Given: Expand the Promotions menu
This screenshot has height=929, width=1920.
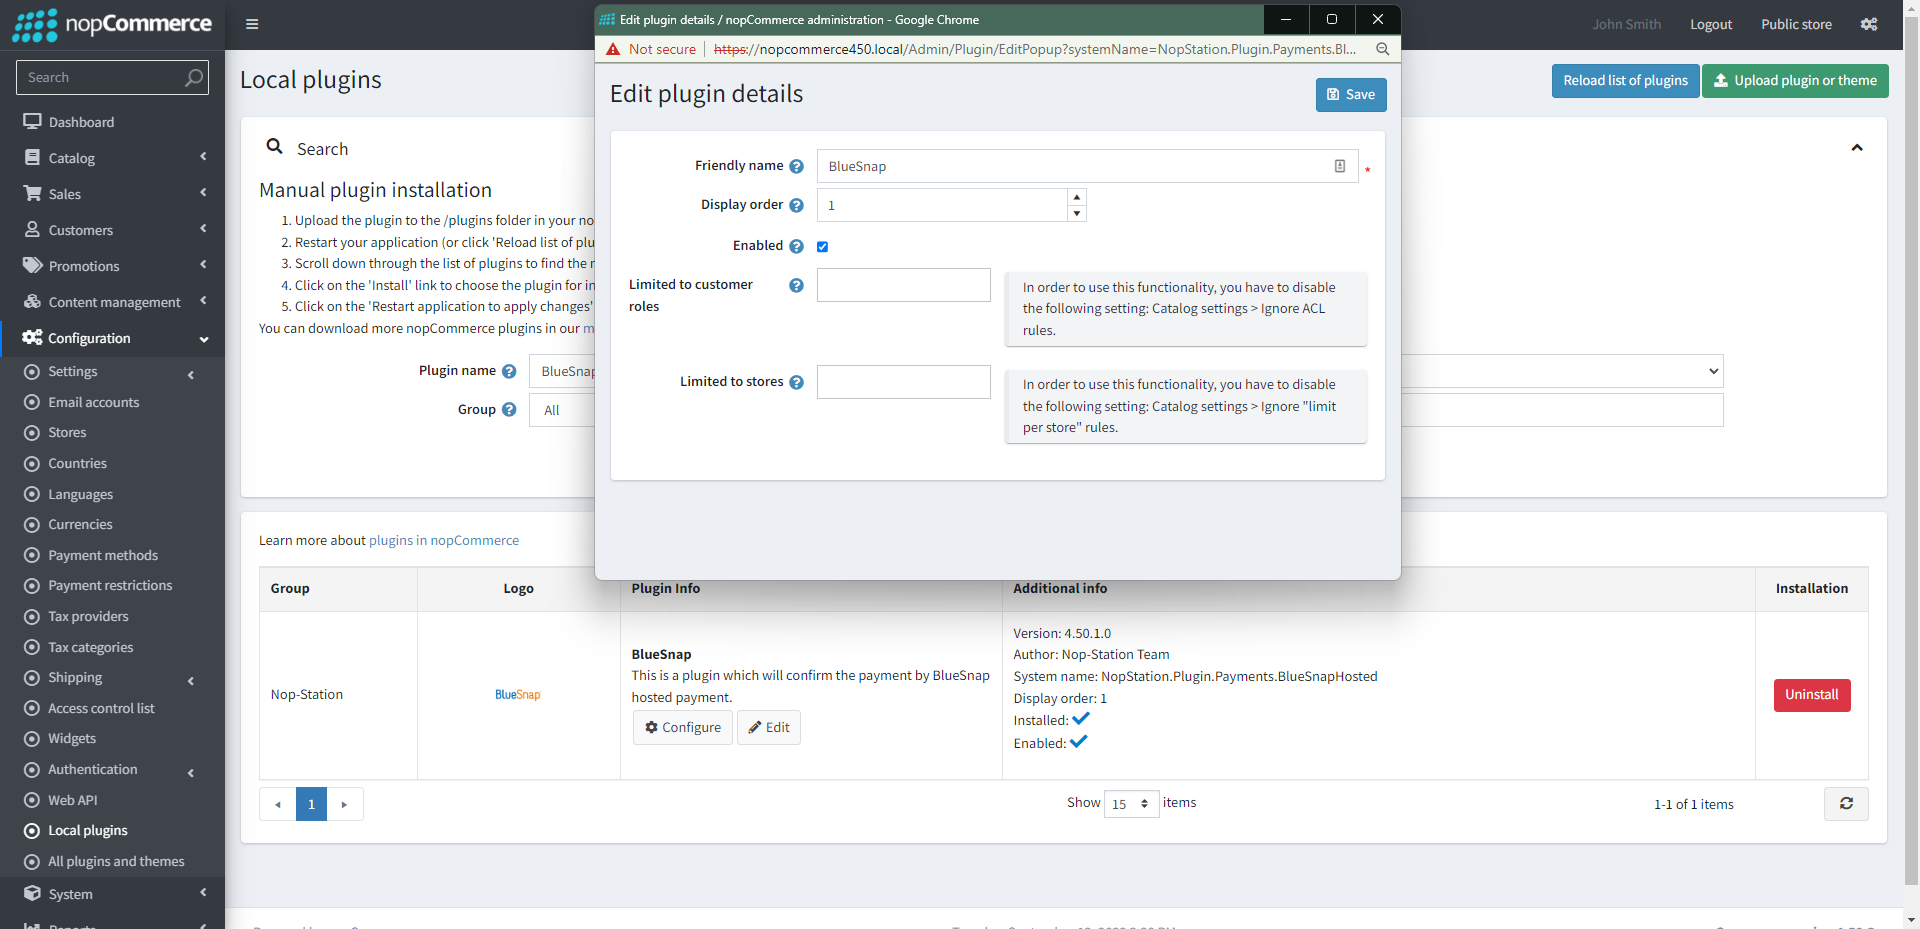Looking at the screenshot, I should 112,266.
